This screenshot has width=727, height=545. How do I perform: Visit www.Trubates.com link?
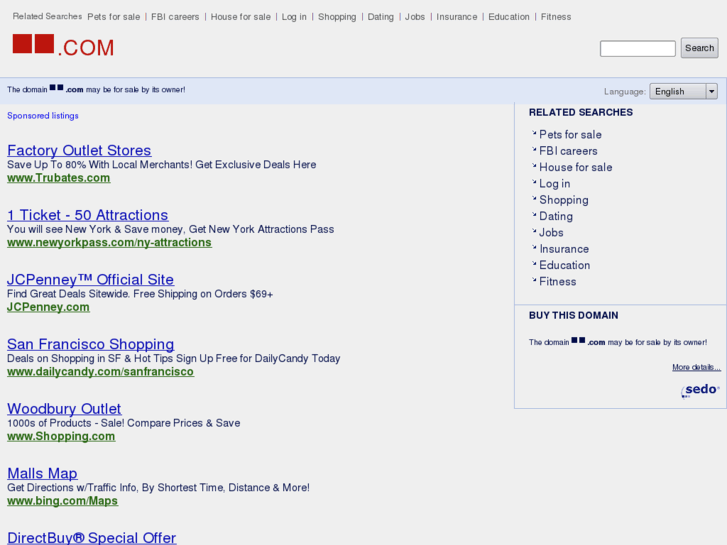point(58,178)
